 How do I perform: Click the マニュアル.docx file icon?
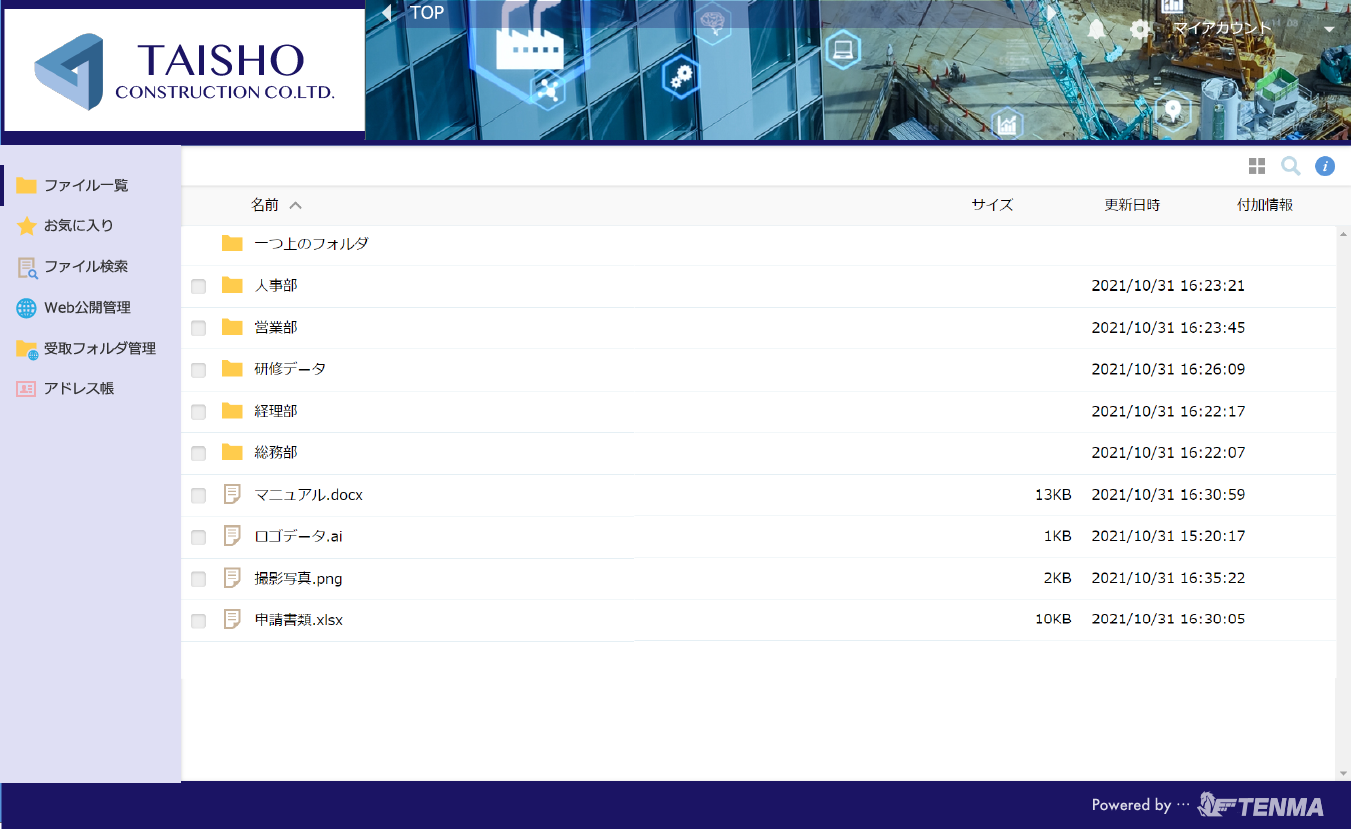(x=232, y=494)
